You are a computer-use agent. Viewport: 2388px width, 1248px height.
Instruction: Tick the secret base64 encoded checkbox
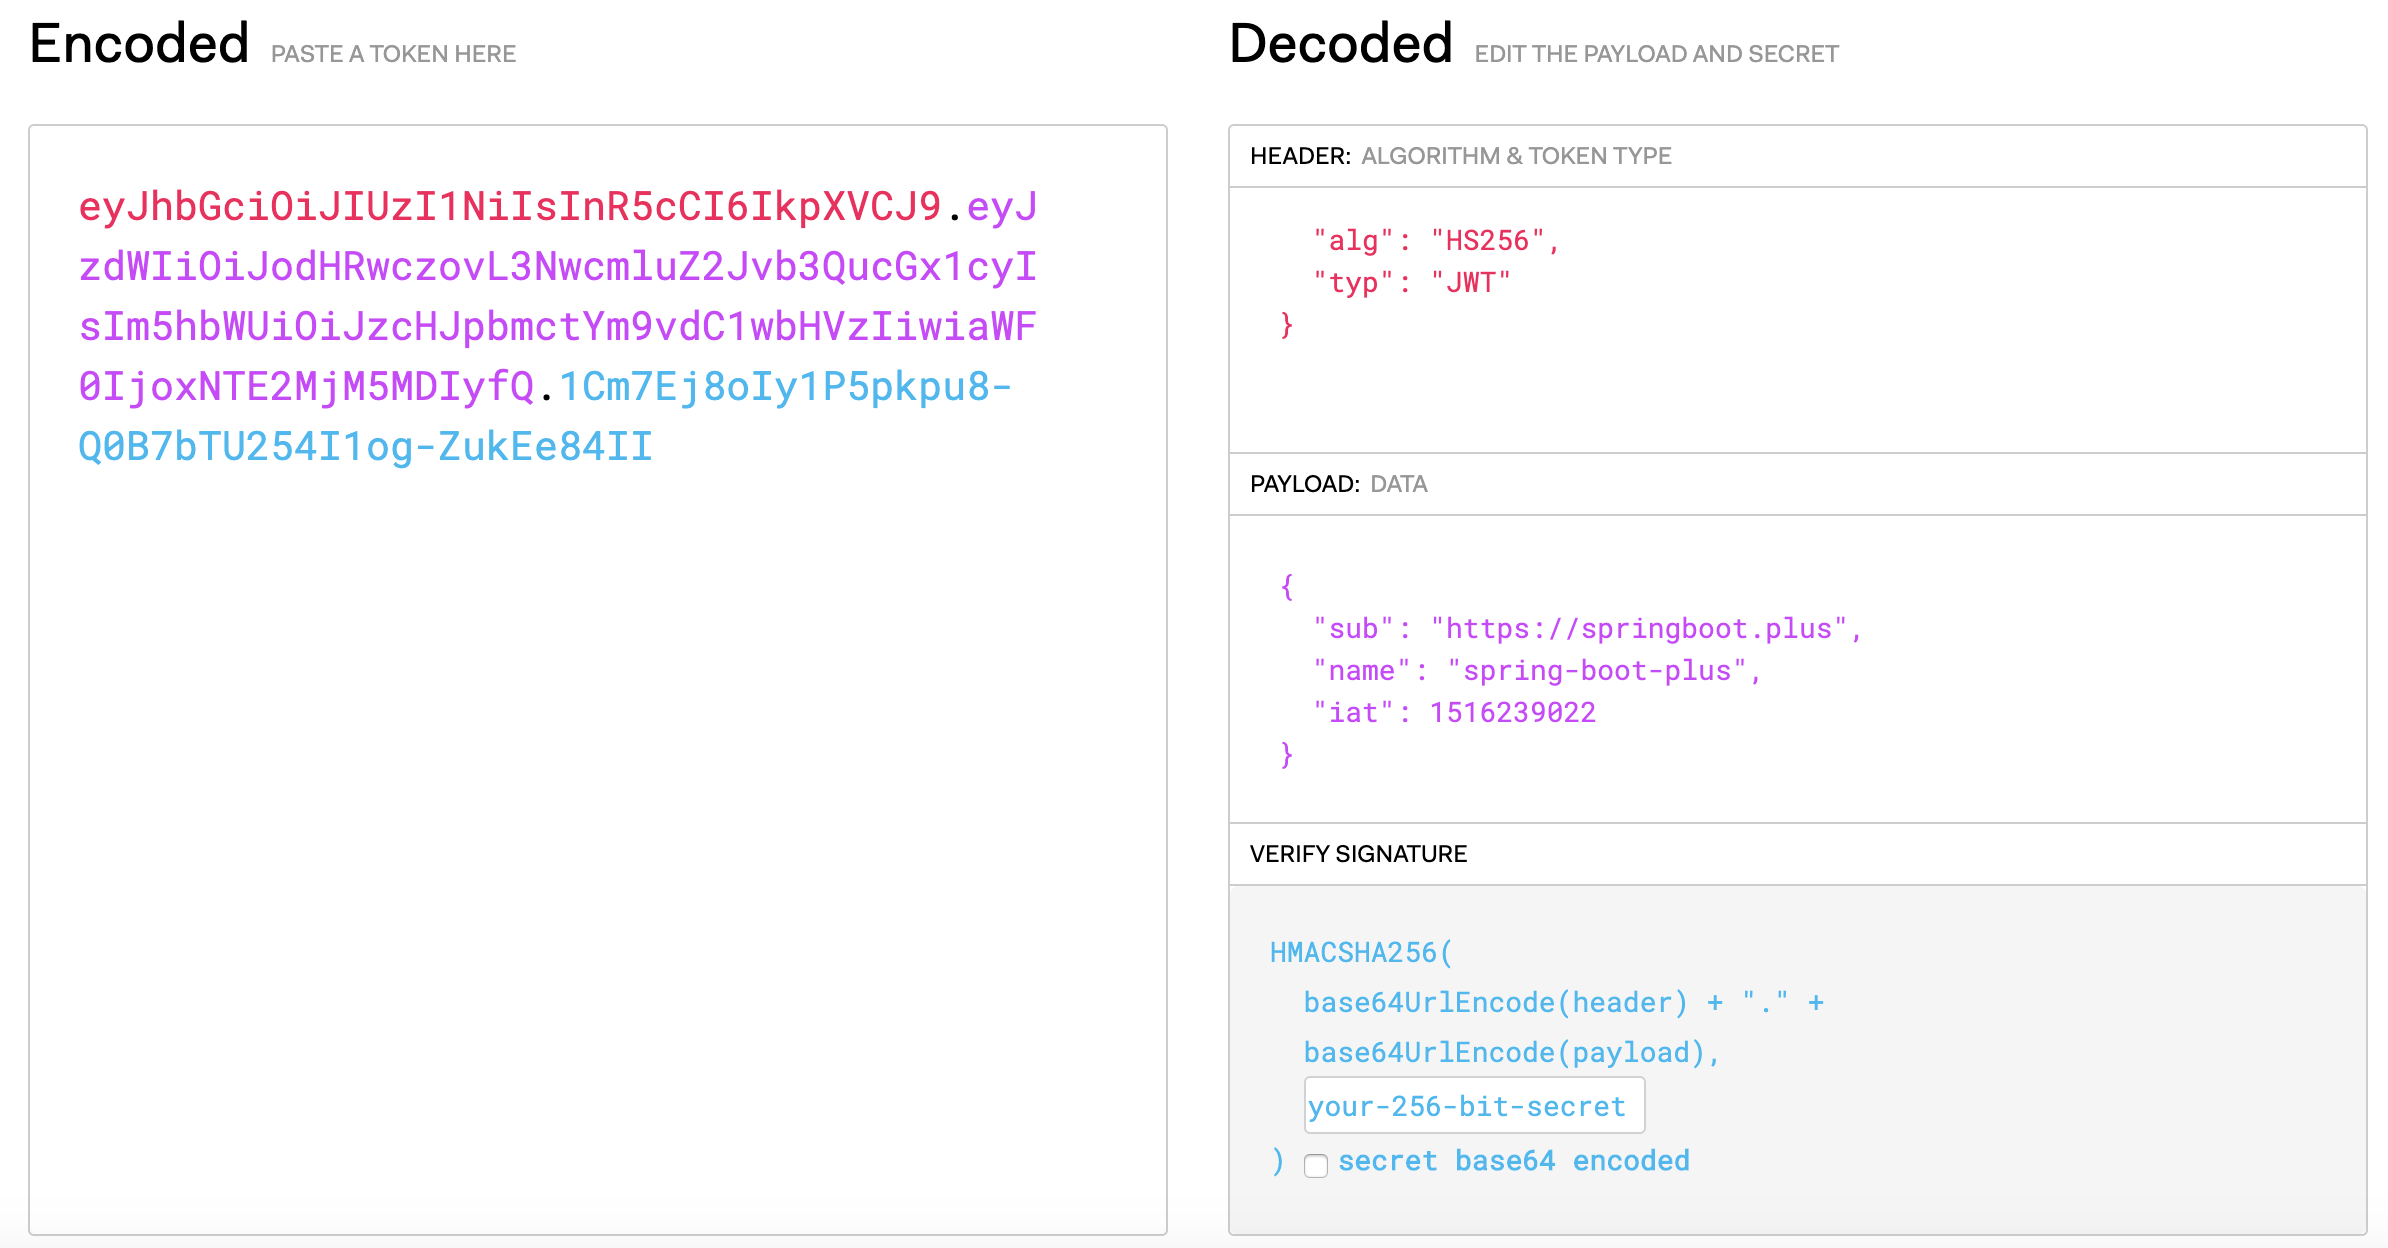[1316, 1165]
